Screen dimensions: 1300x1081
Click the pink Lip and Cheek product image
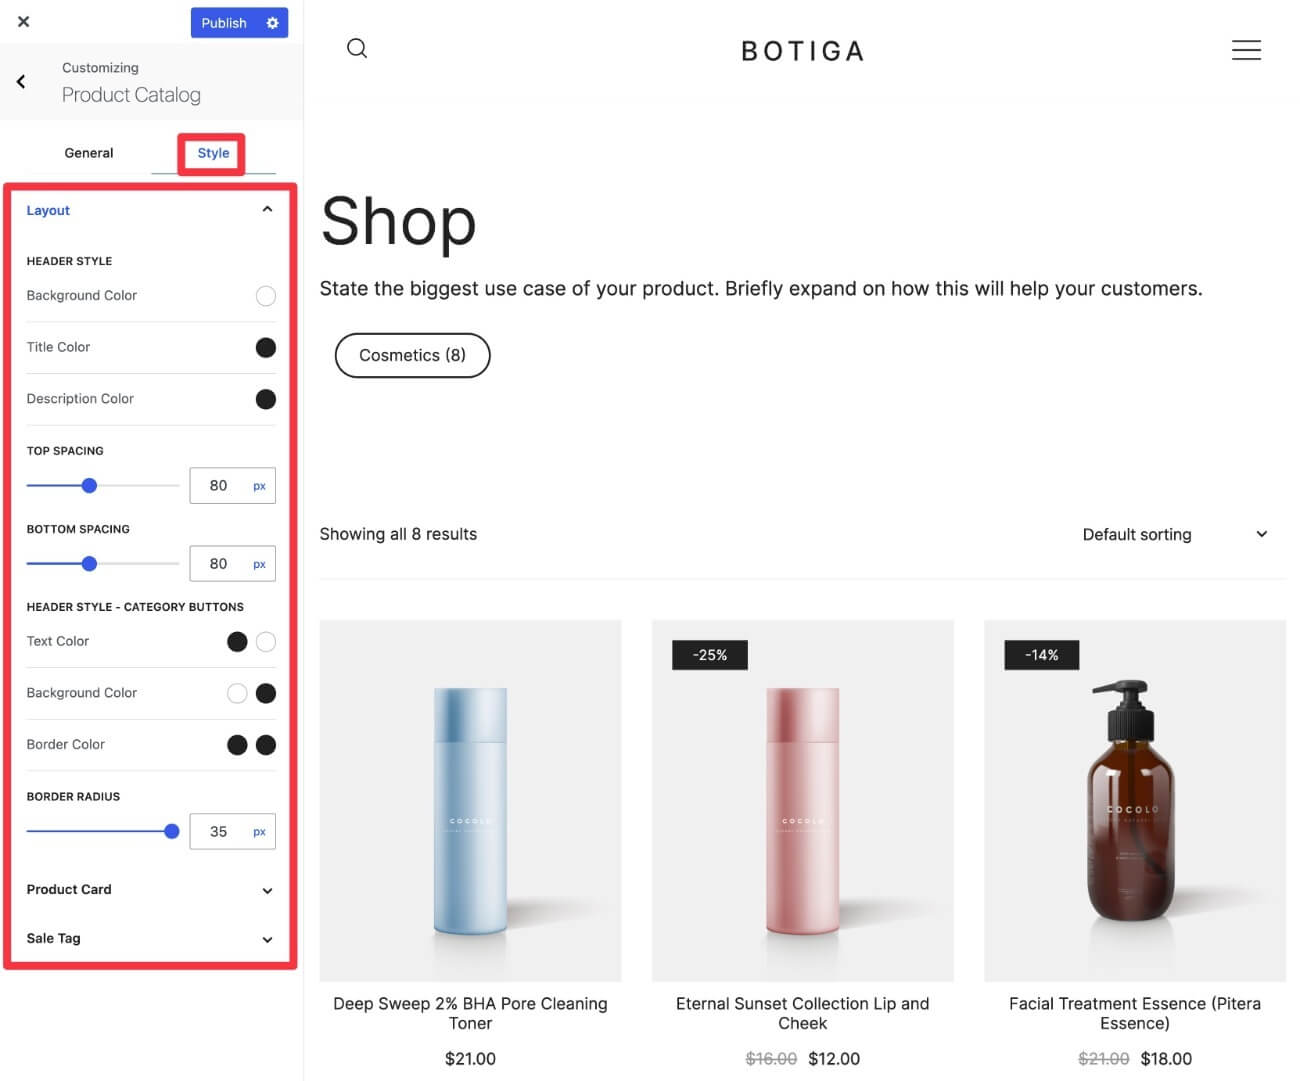click(x=802, y=800)
